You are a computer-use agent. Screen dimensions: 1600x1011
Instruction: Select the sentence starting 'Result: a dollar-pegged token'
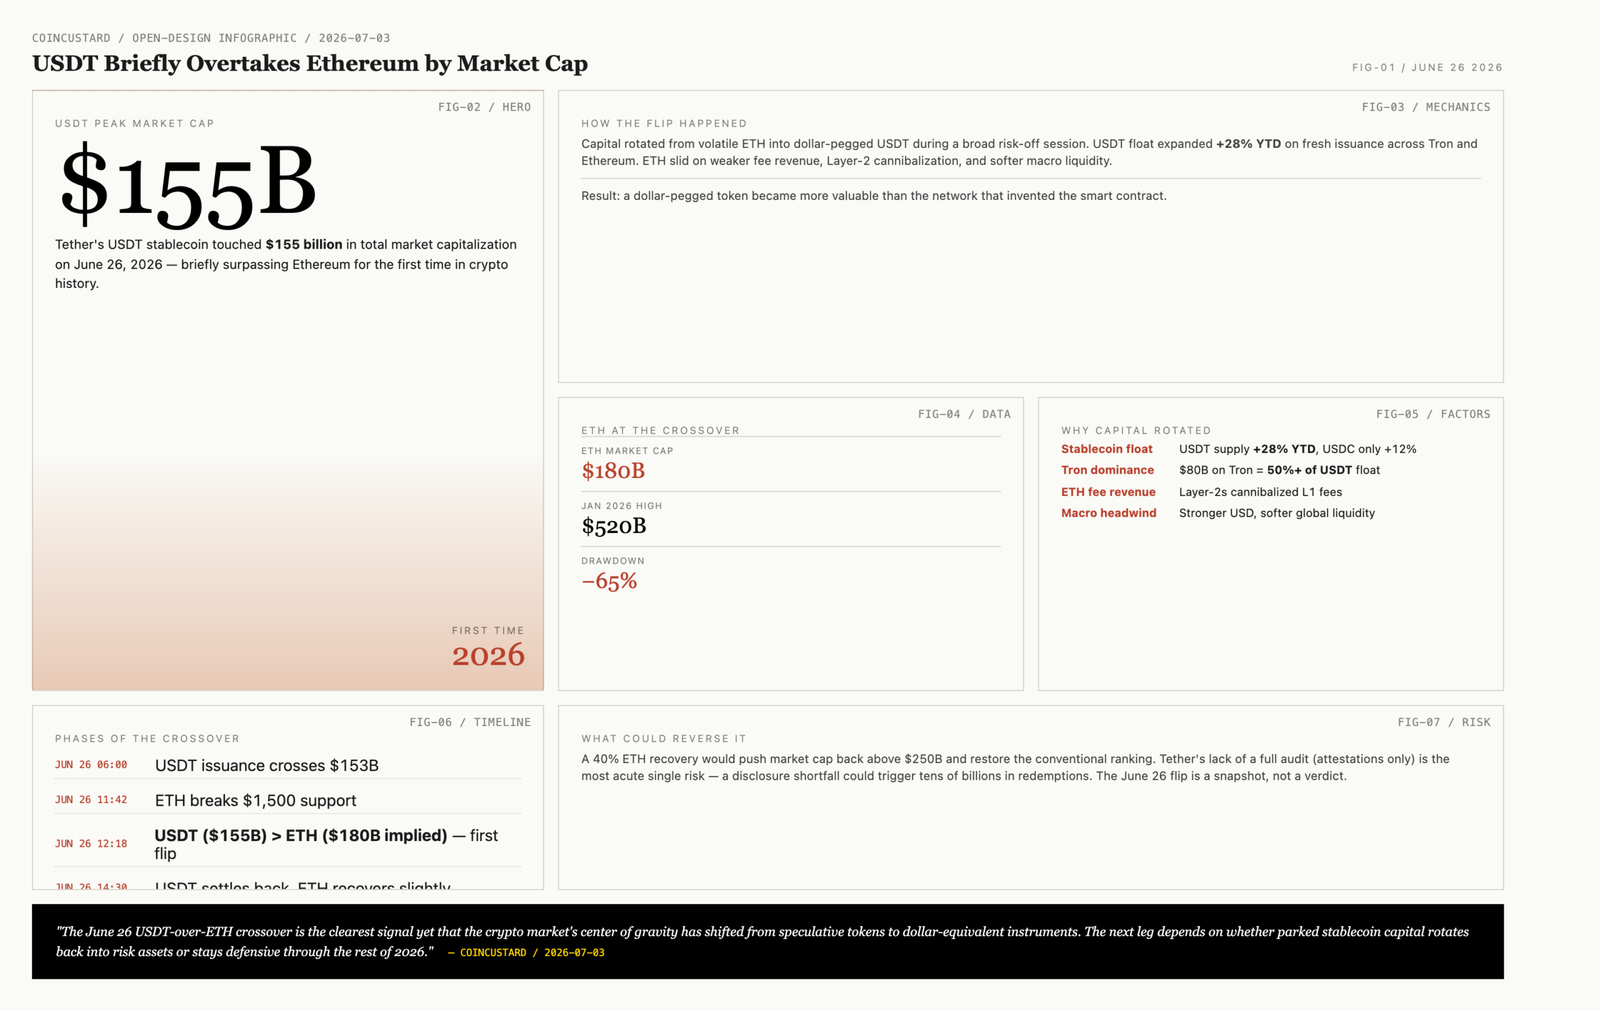[x=874, y=196]
